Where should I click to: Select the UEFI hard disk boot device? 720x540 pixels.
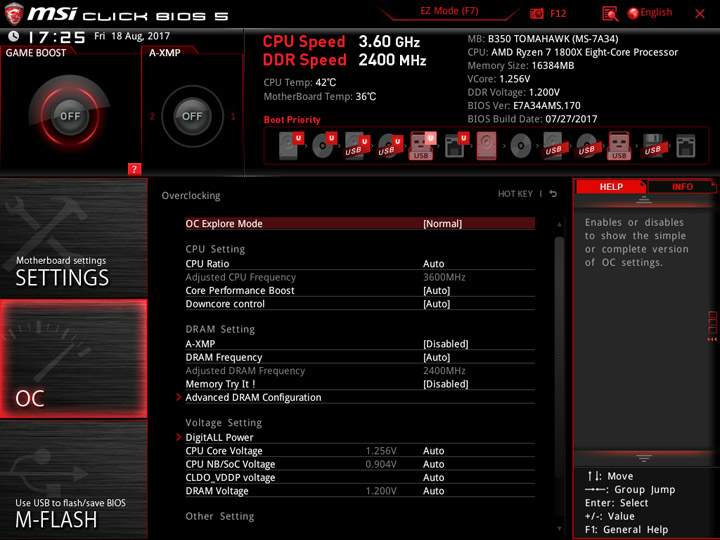(291, 146)
